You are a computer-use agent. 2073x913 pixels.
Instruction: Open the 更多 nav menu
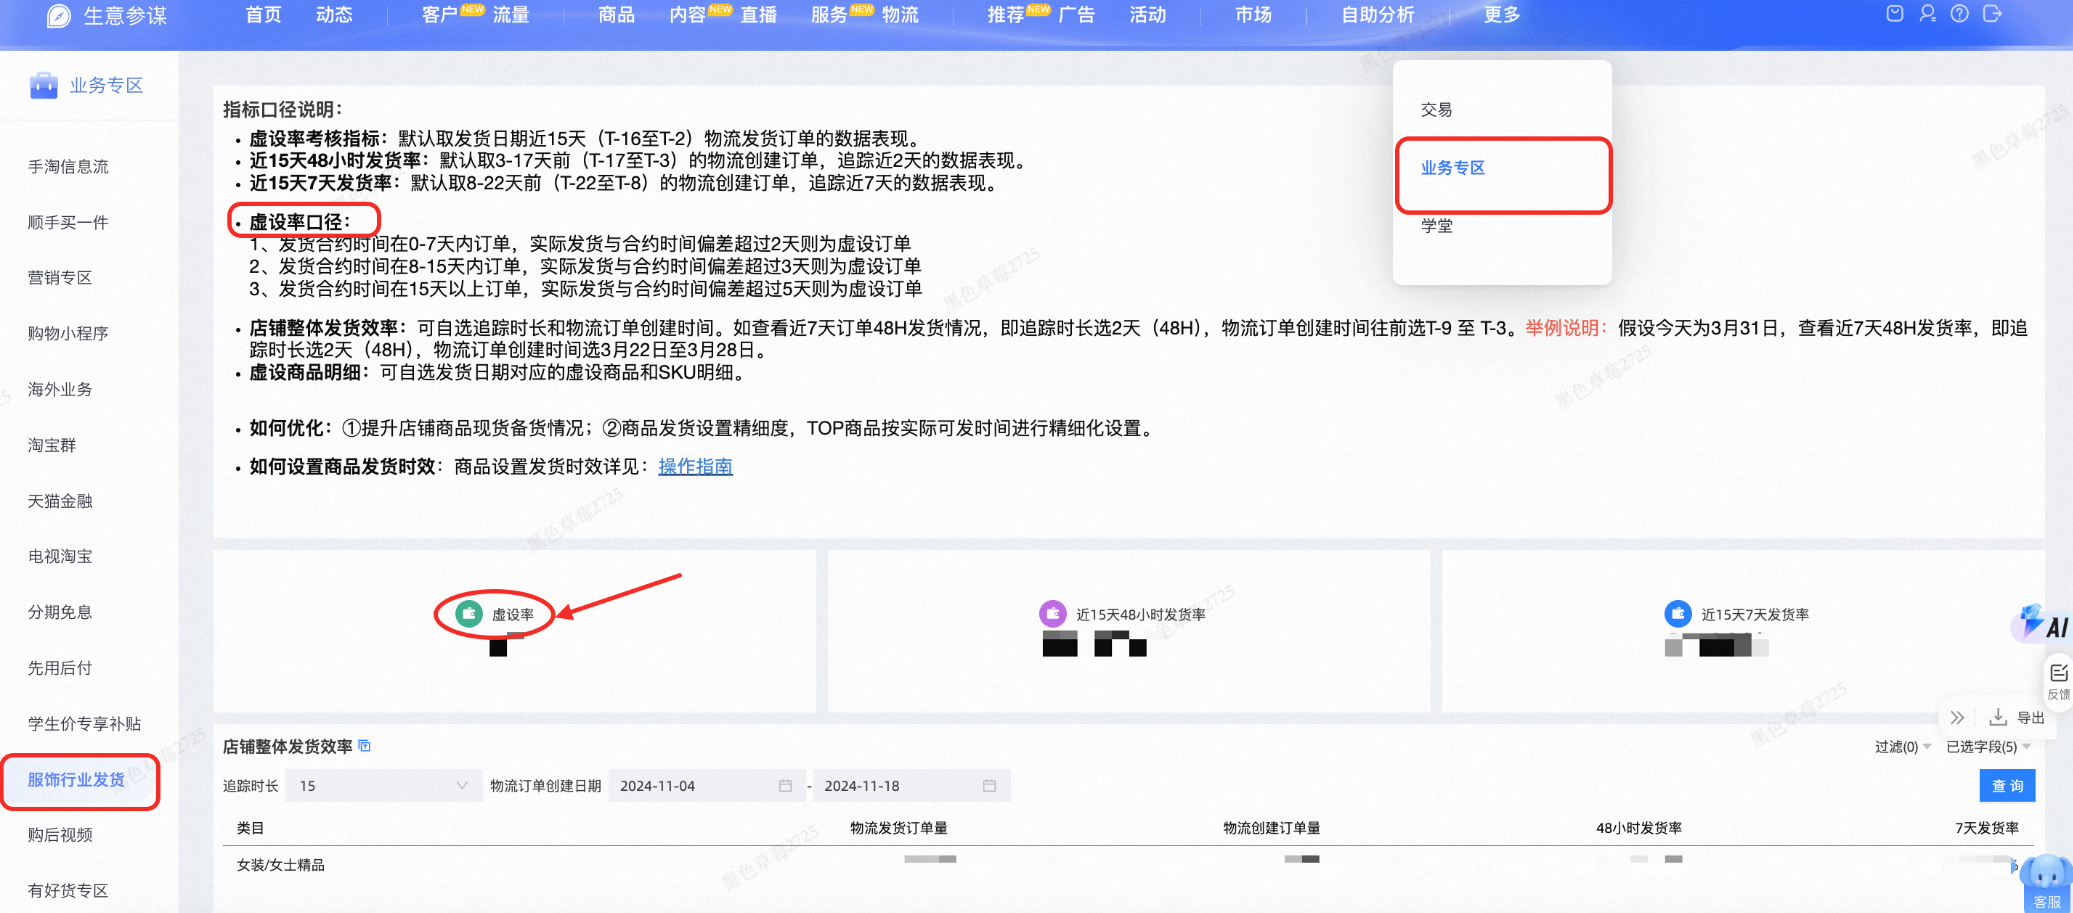coord(1501,15)
